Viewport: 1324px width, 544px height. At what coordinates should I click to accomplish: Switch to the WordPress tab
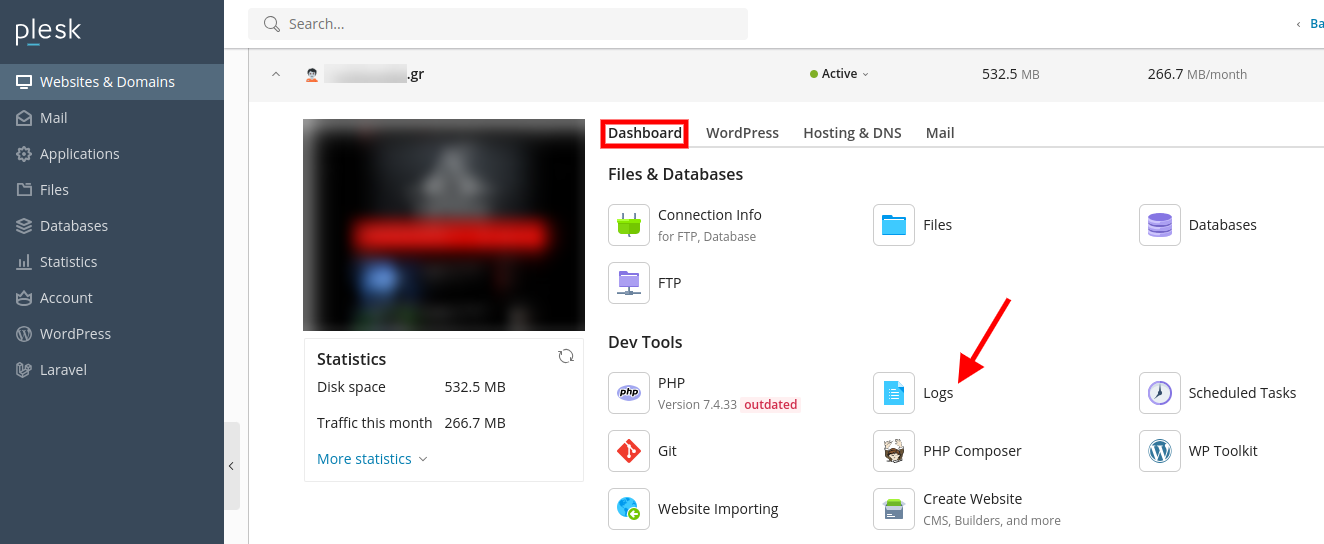point(742,133)
